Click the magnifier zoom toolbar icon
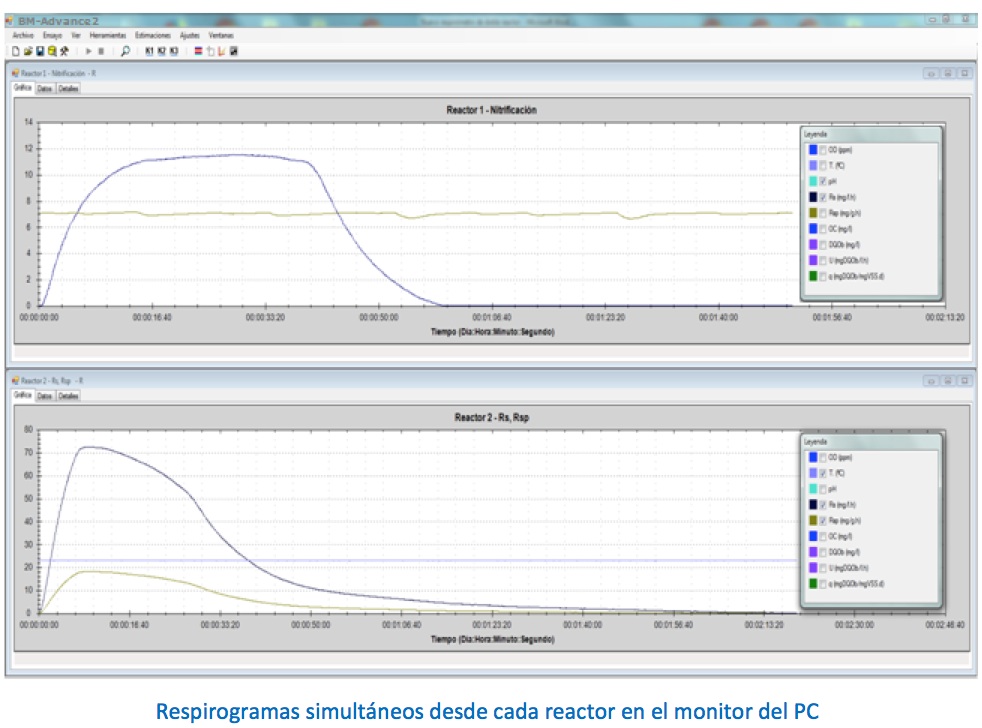 tap(125, 51)
